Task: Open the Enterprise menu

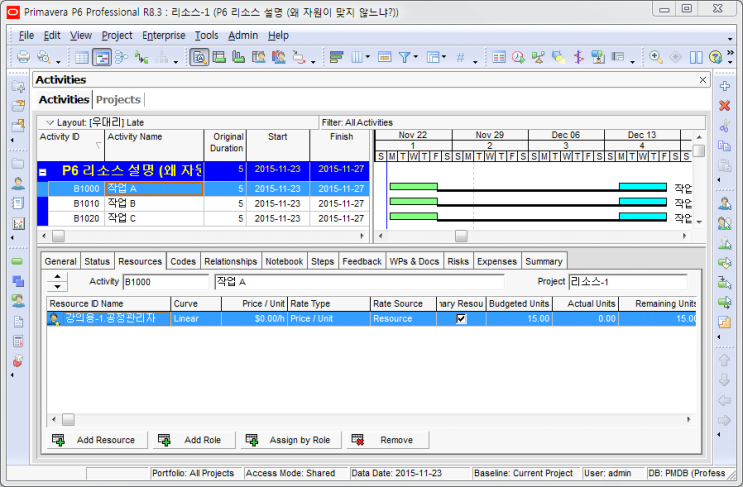Action: pyautogui.click(x=163, y=36)
